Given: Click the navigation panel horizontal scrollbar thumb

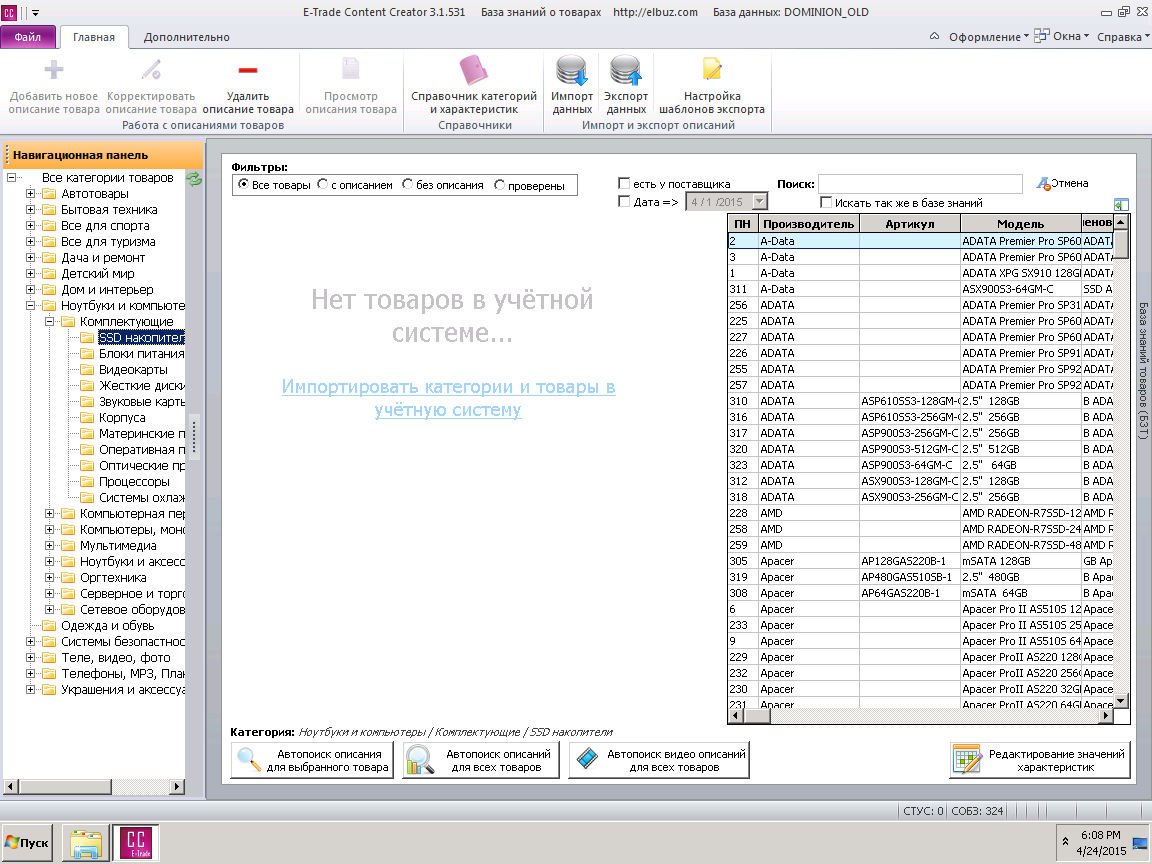Looking at the screenshot, I should pyautogui.click(x=65, y=787).
